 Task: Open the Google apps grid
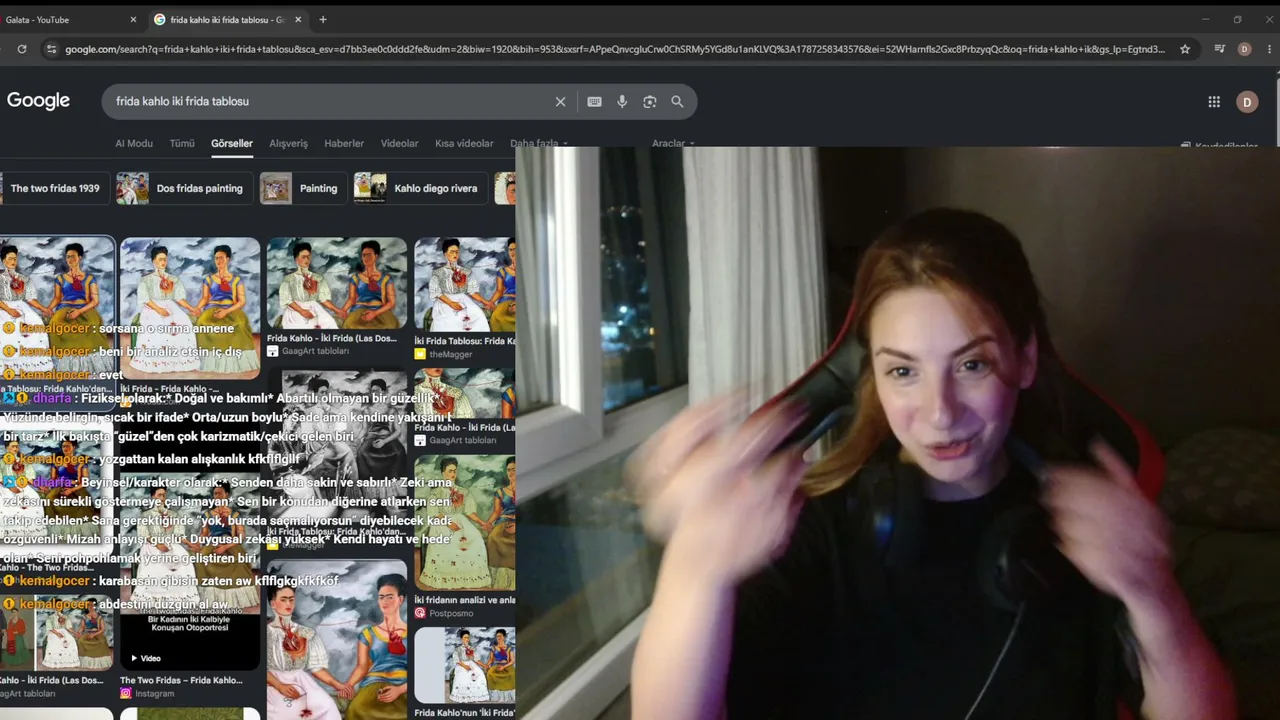pos(1214,101)
